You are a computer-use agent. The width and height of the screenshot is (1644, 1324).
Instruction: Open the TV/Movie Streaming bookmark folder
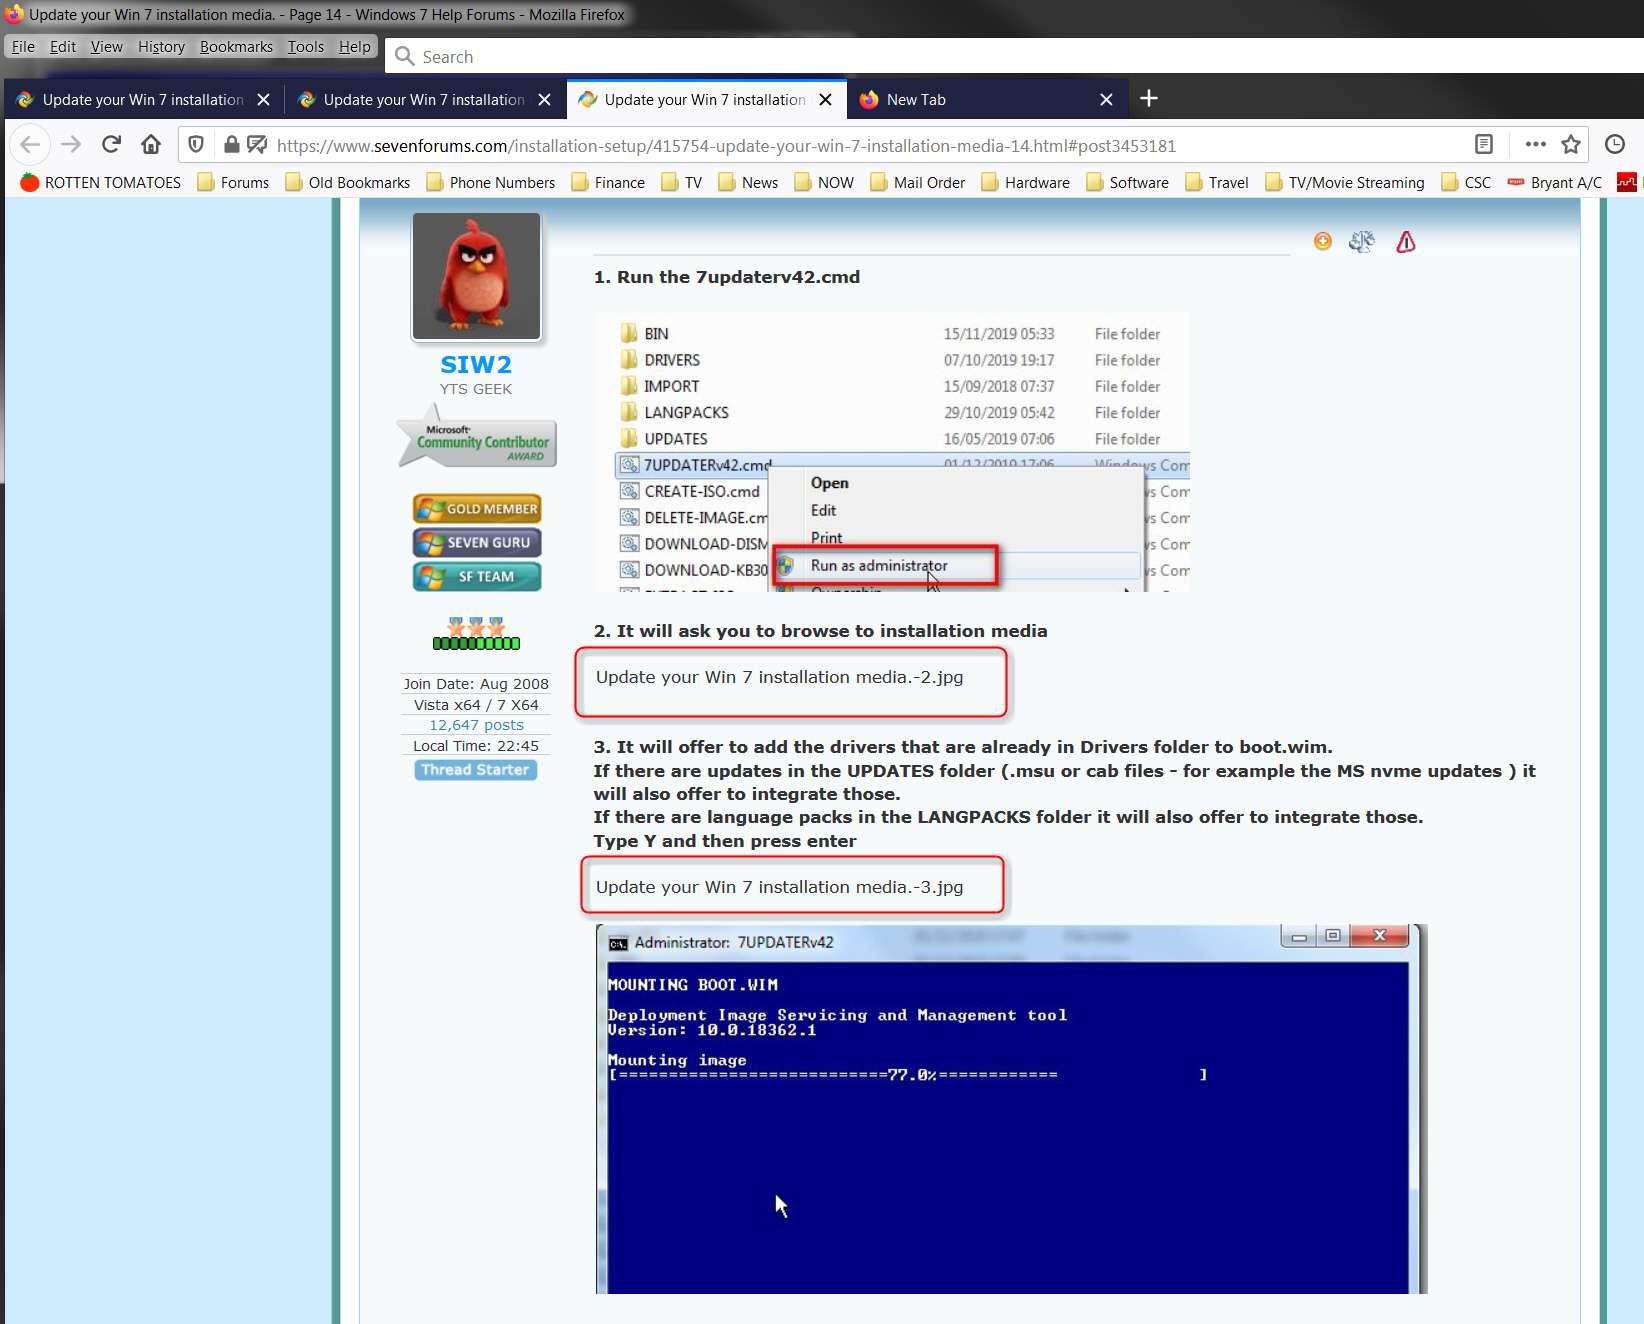(1345, 182)
